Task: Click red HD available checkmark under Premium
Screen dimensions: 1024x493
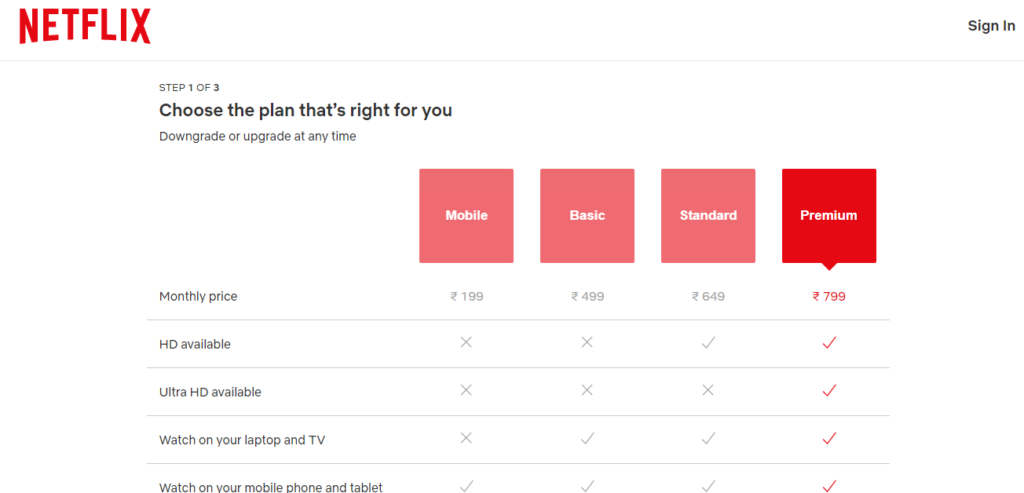Action: pyautogui.click(x=829, y=342)
